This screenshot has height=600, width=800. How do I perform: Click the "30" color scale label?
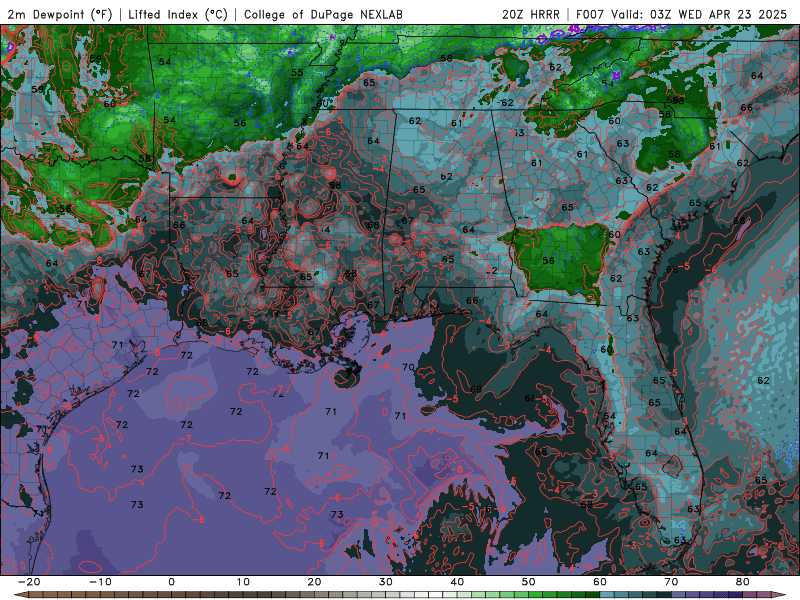pos(386,582)
